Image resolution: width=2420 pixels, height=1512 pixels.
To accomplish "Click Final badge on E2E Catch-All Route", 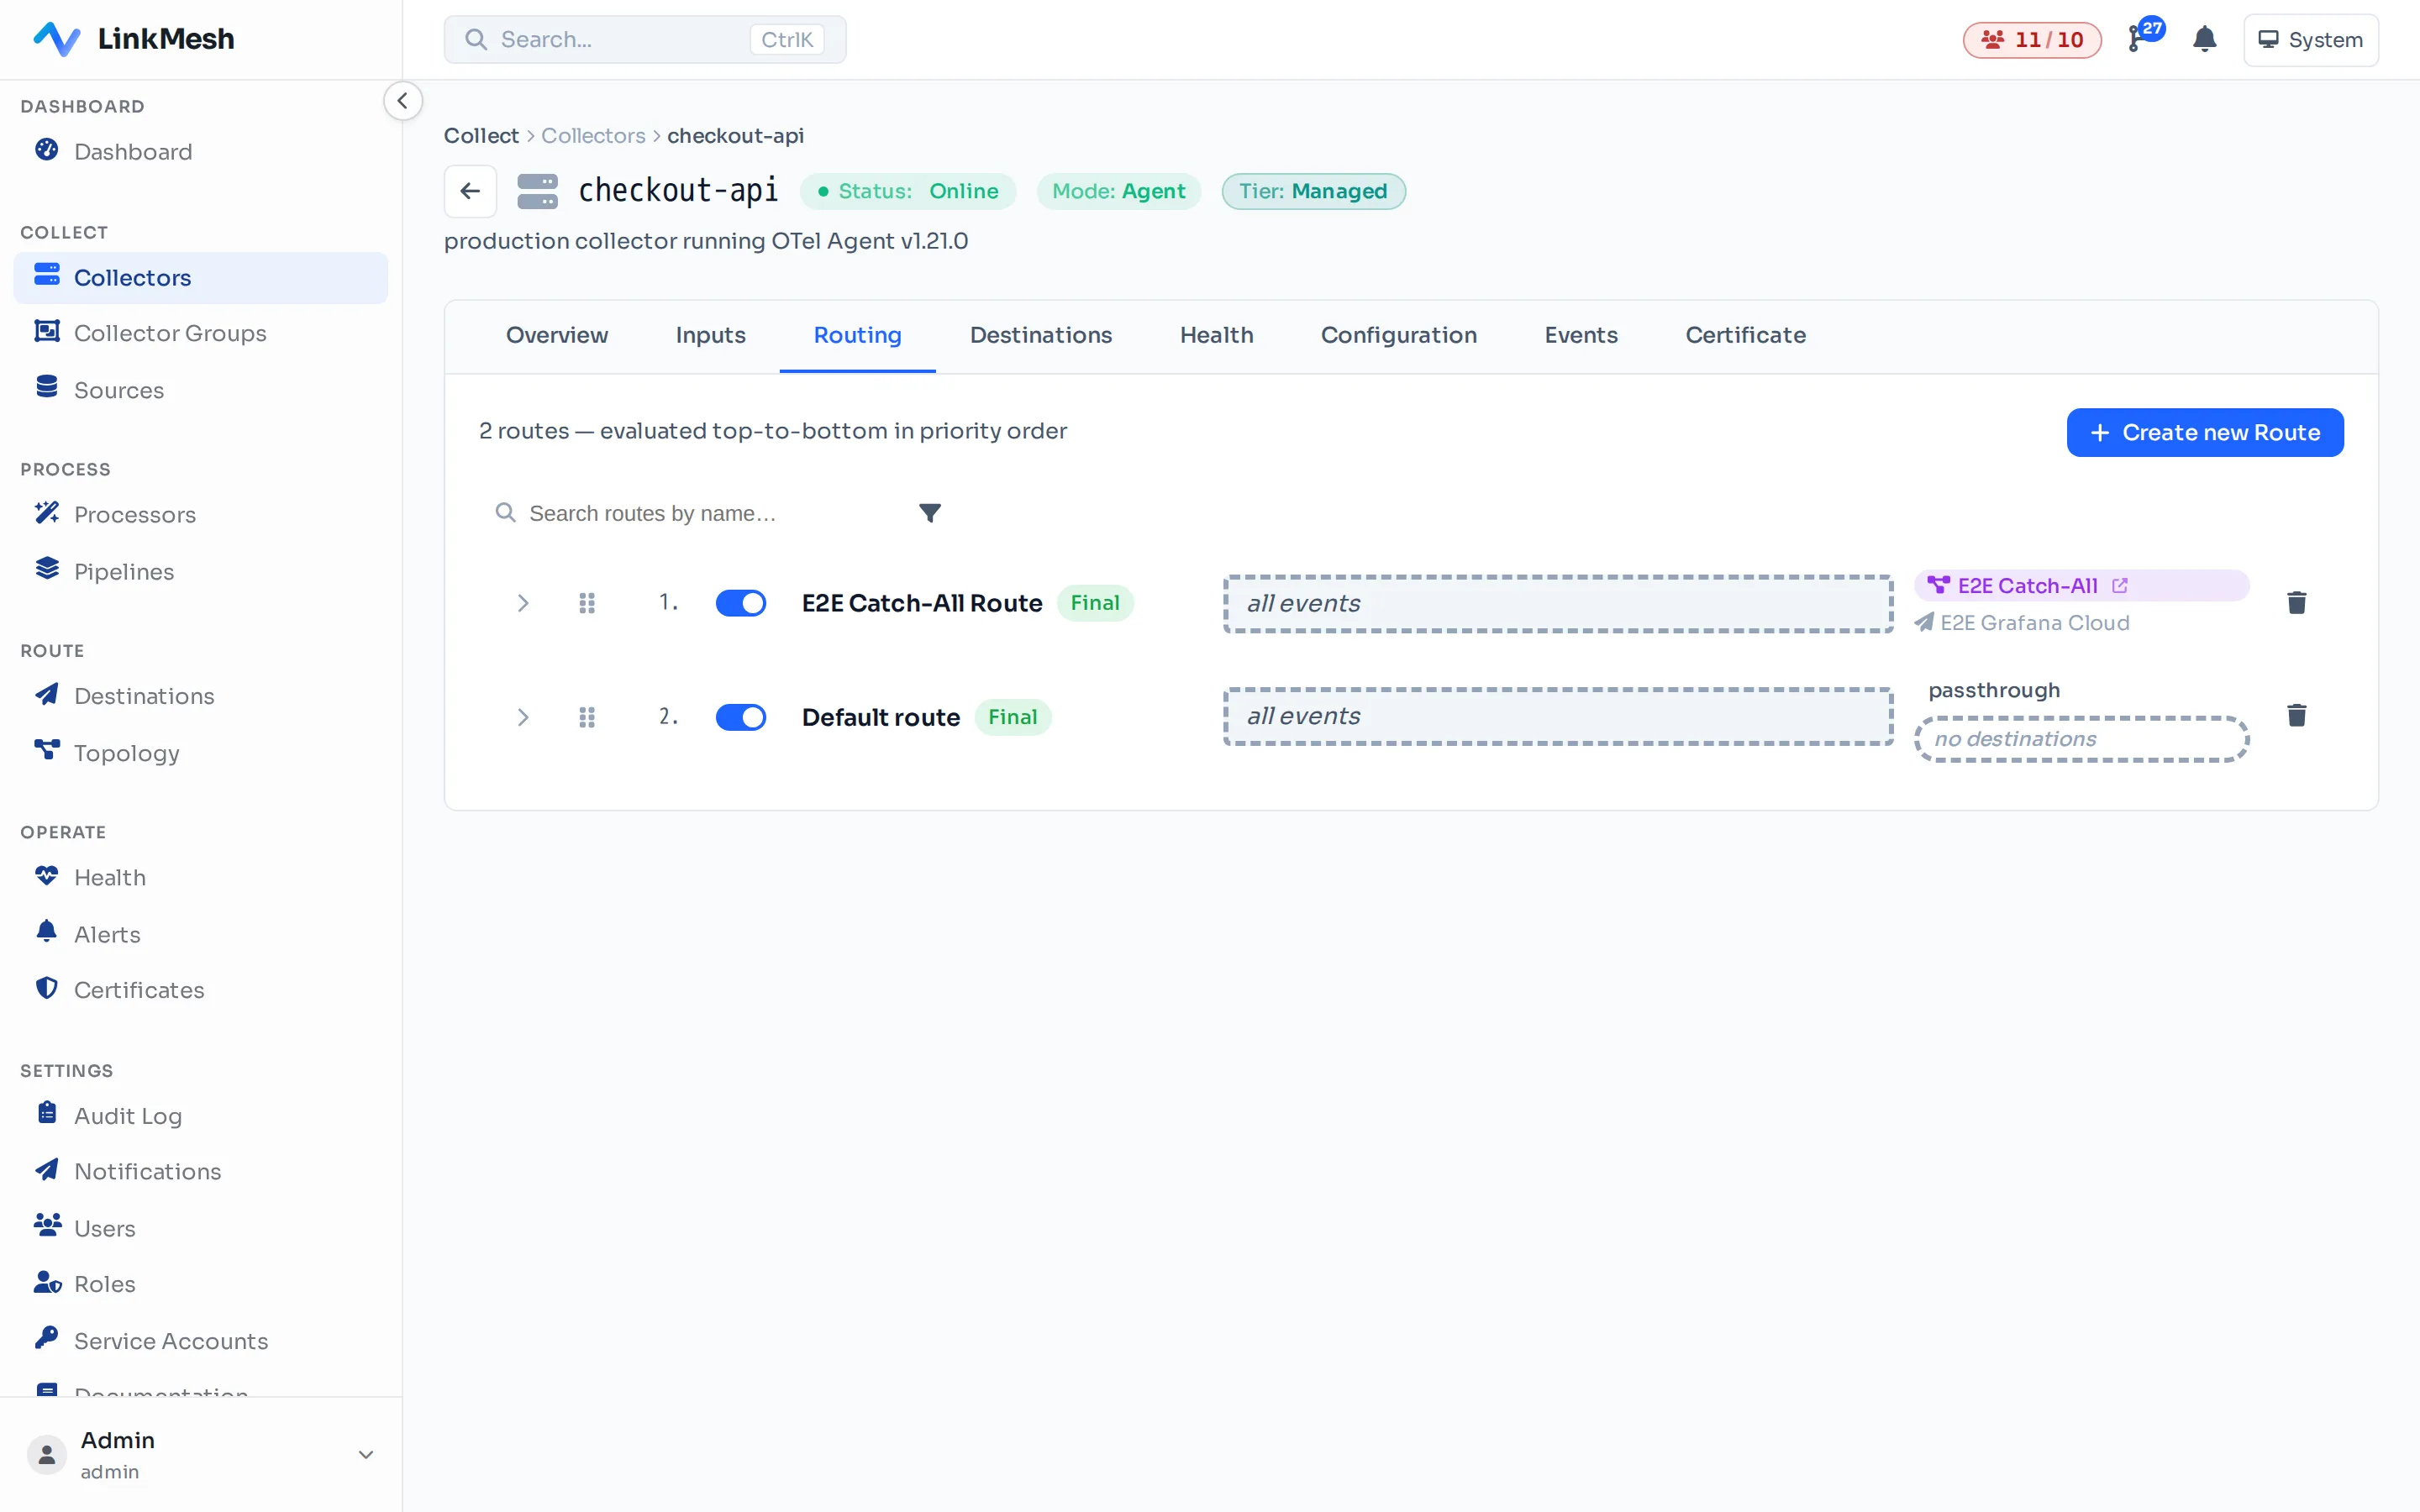I will [1094, 603].
